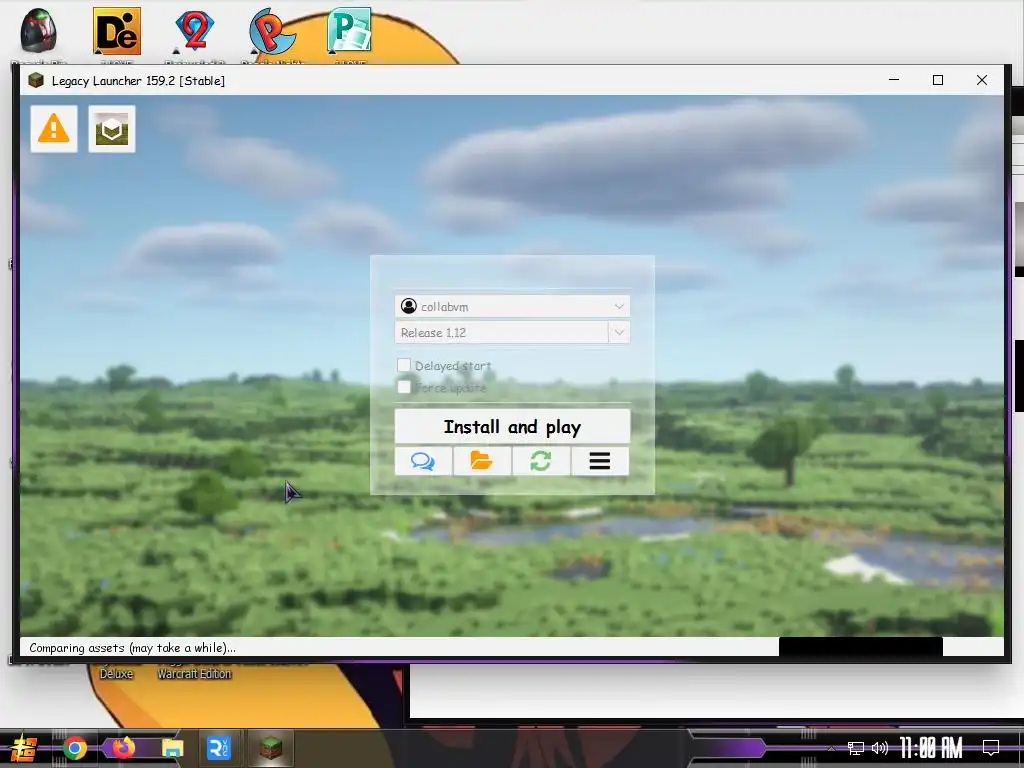Open File Explorer from the taskbar
The width and height of the screenshot is (1024, 768).
pos(173,748)
